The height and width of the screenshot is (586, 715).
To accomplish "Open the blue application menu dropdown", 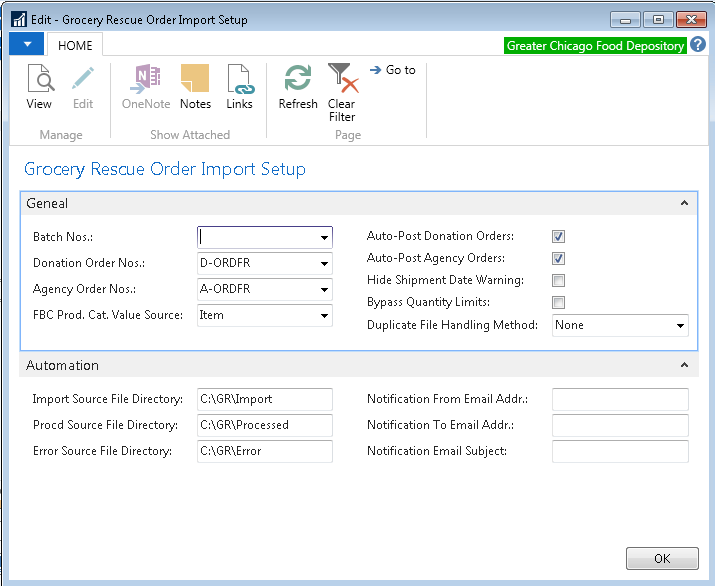I will [26, 45].
